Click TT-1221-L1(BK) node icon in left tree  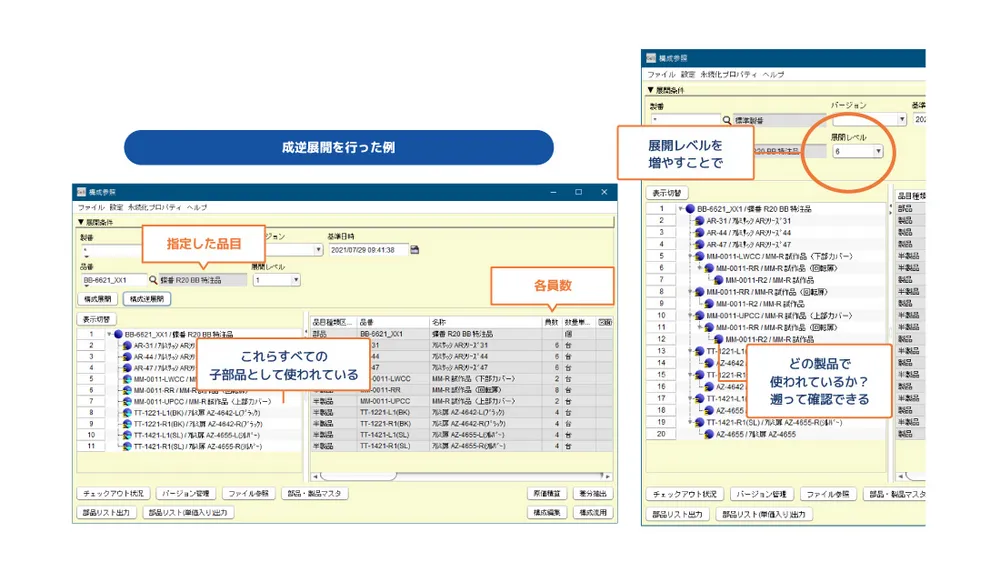[x=127, y=413]
